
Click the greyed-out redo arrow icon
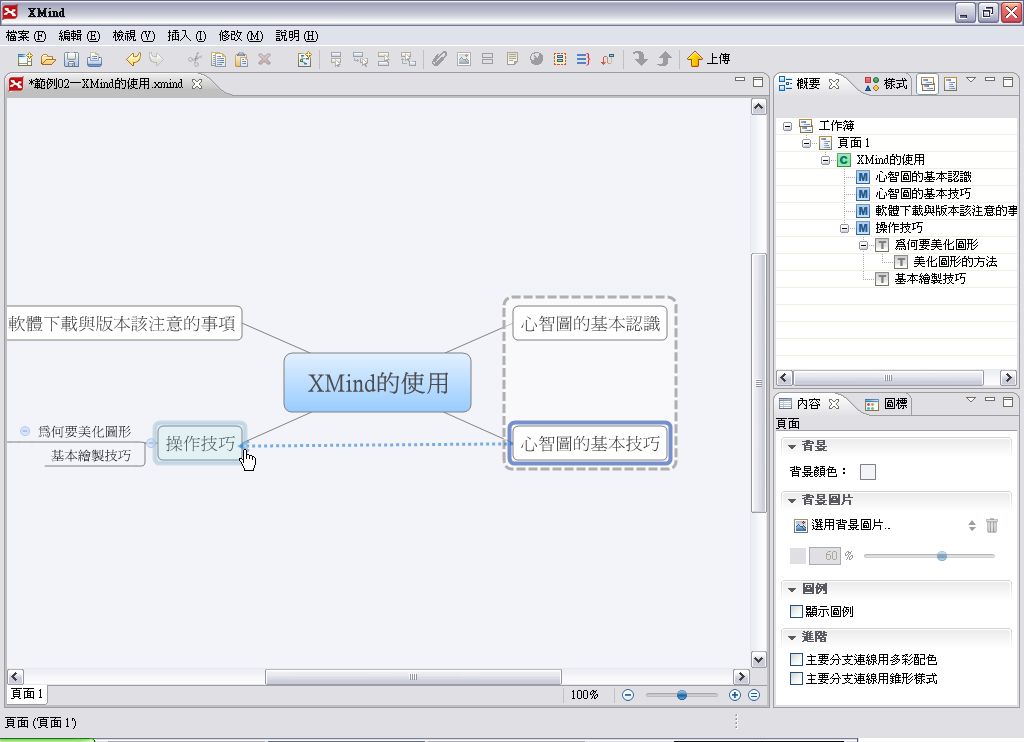(156, 59)
